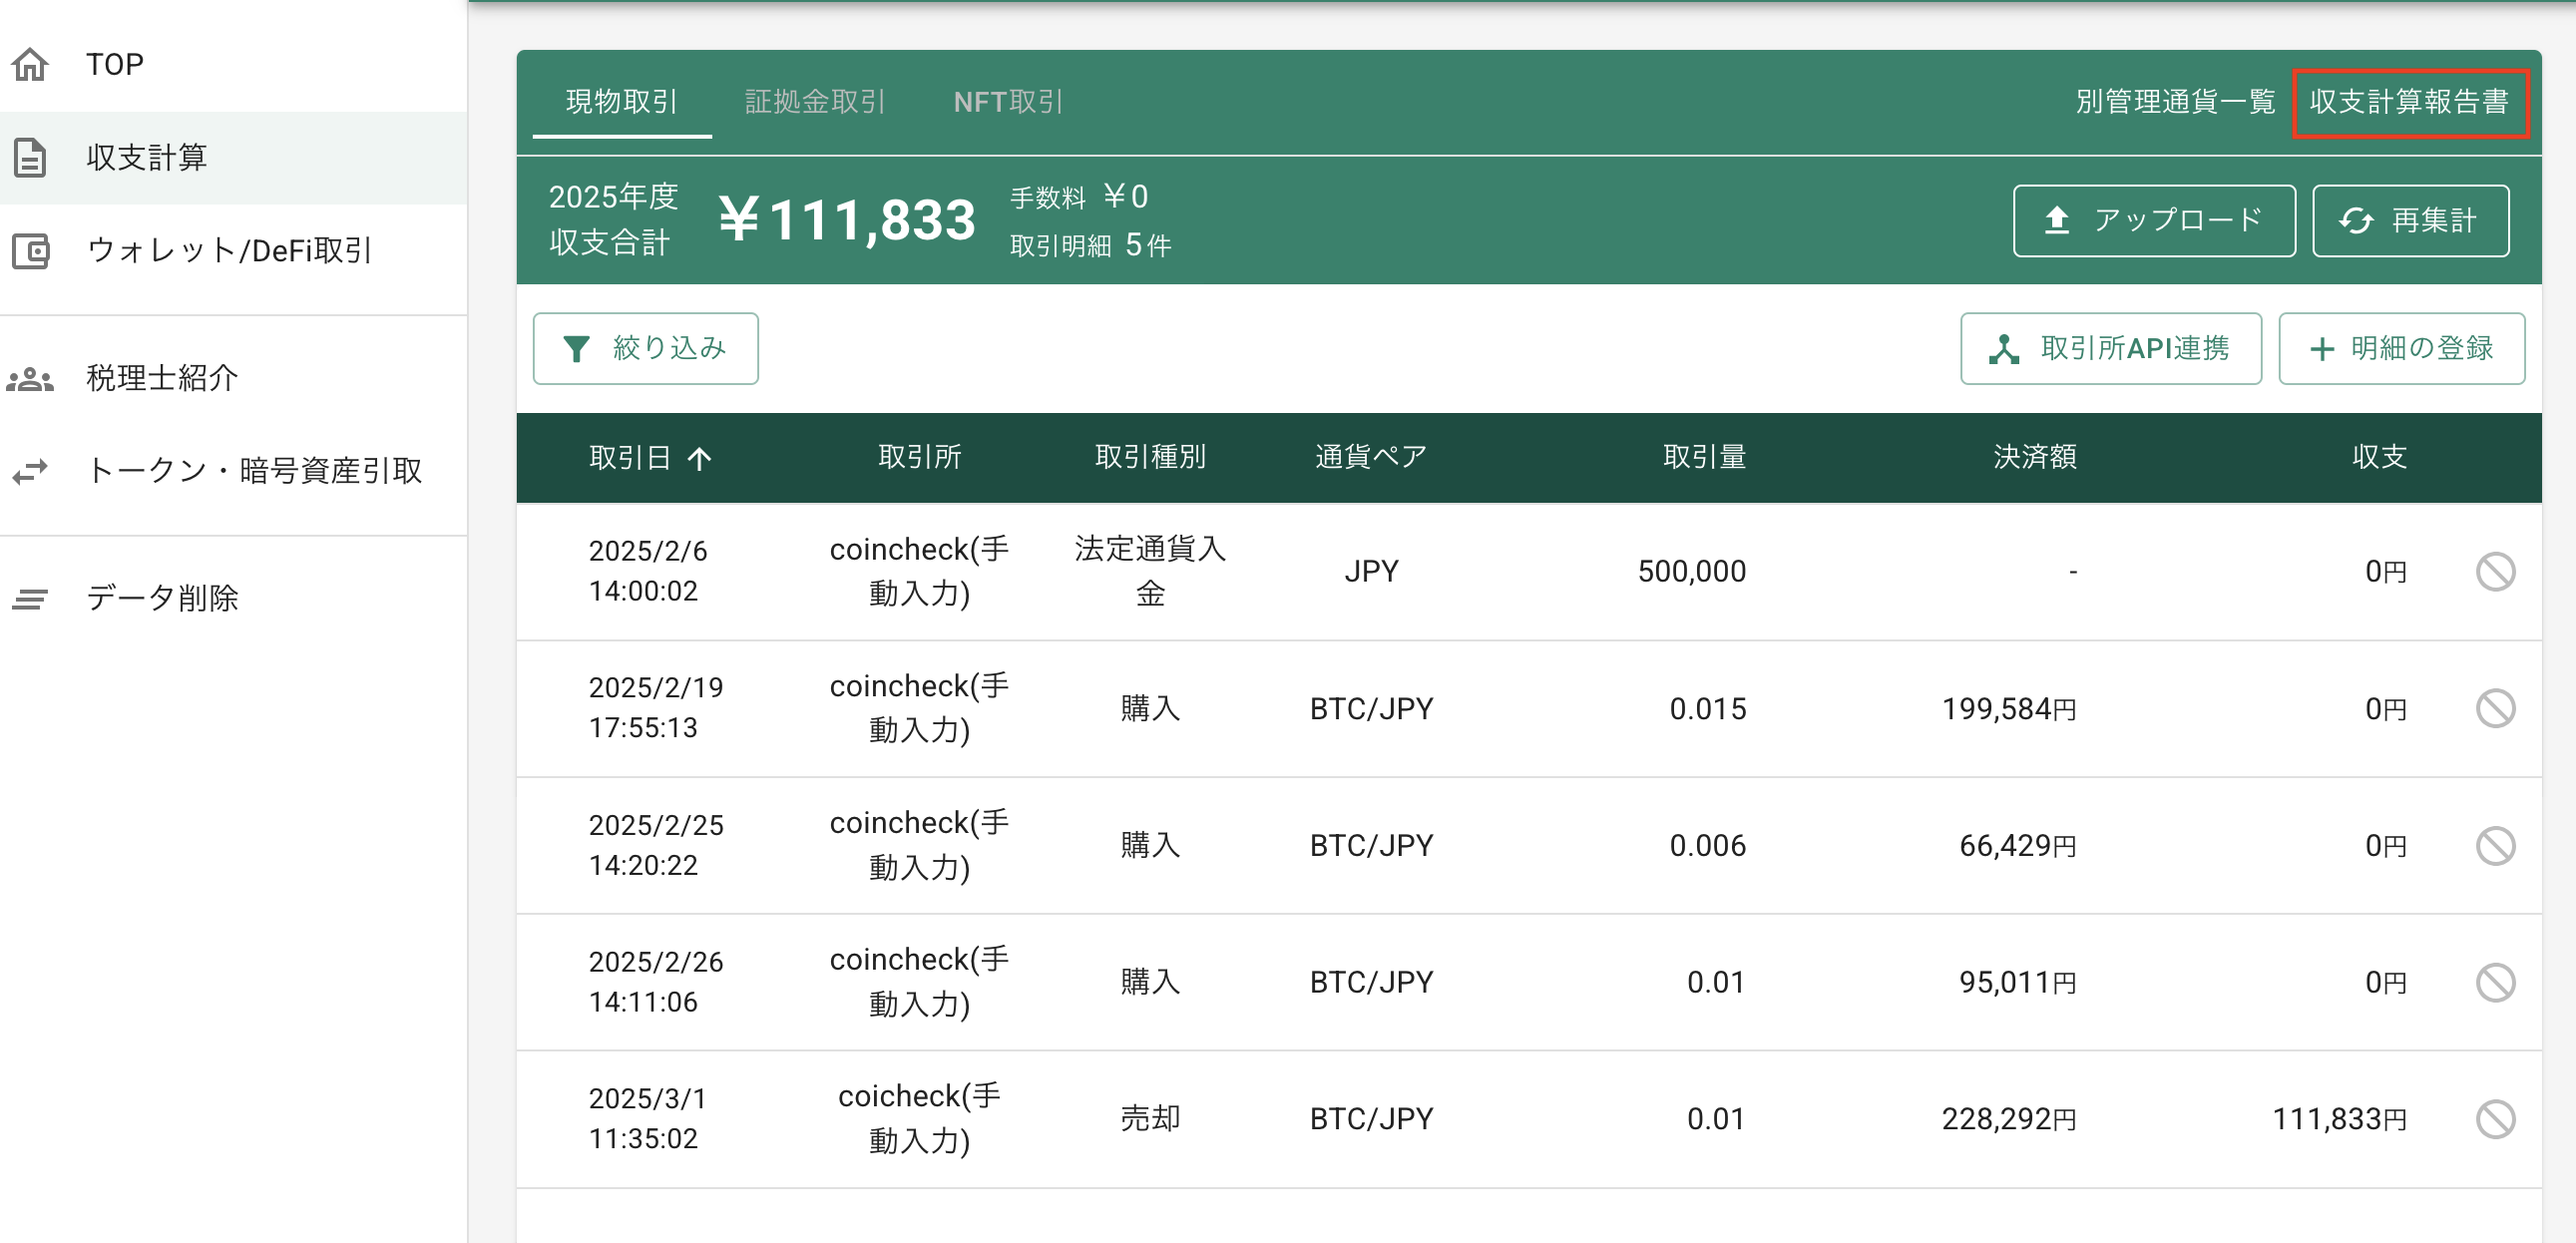The height and width of the screenshot is (1243, 2576).
Task: Go to TOP in the sidebar
Action: point(234,64)
